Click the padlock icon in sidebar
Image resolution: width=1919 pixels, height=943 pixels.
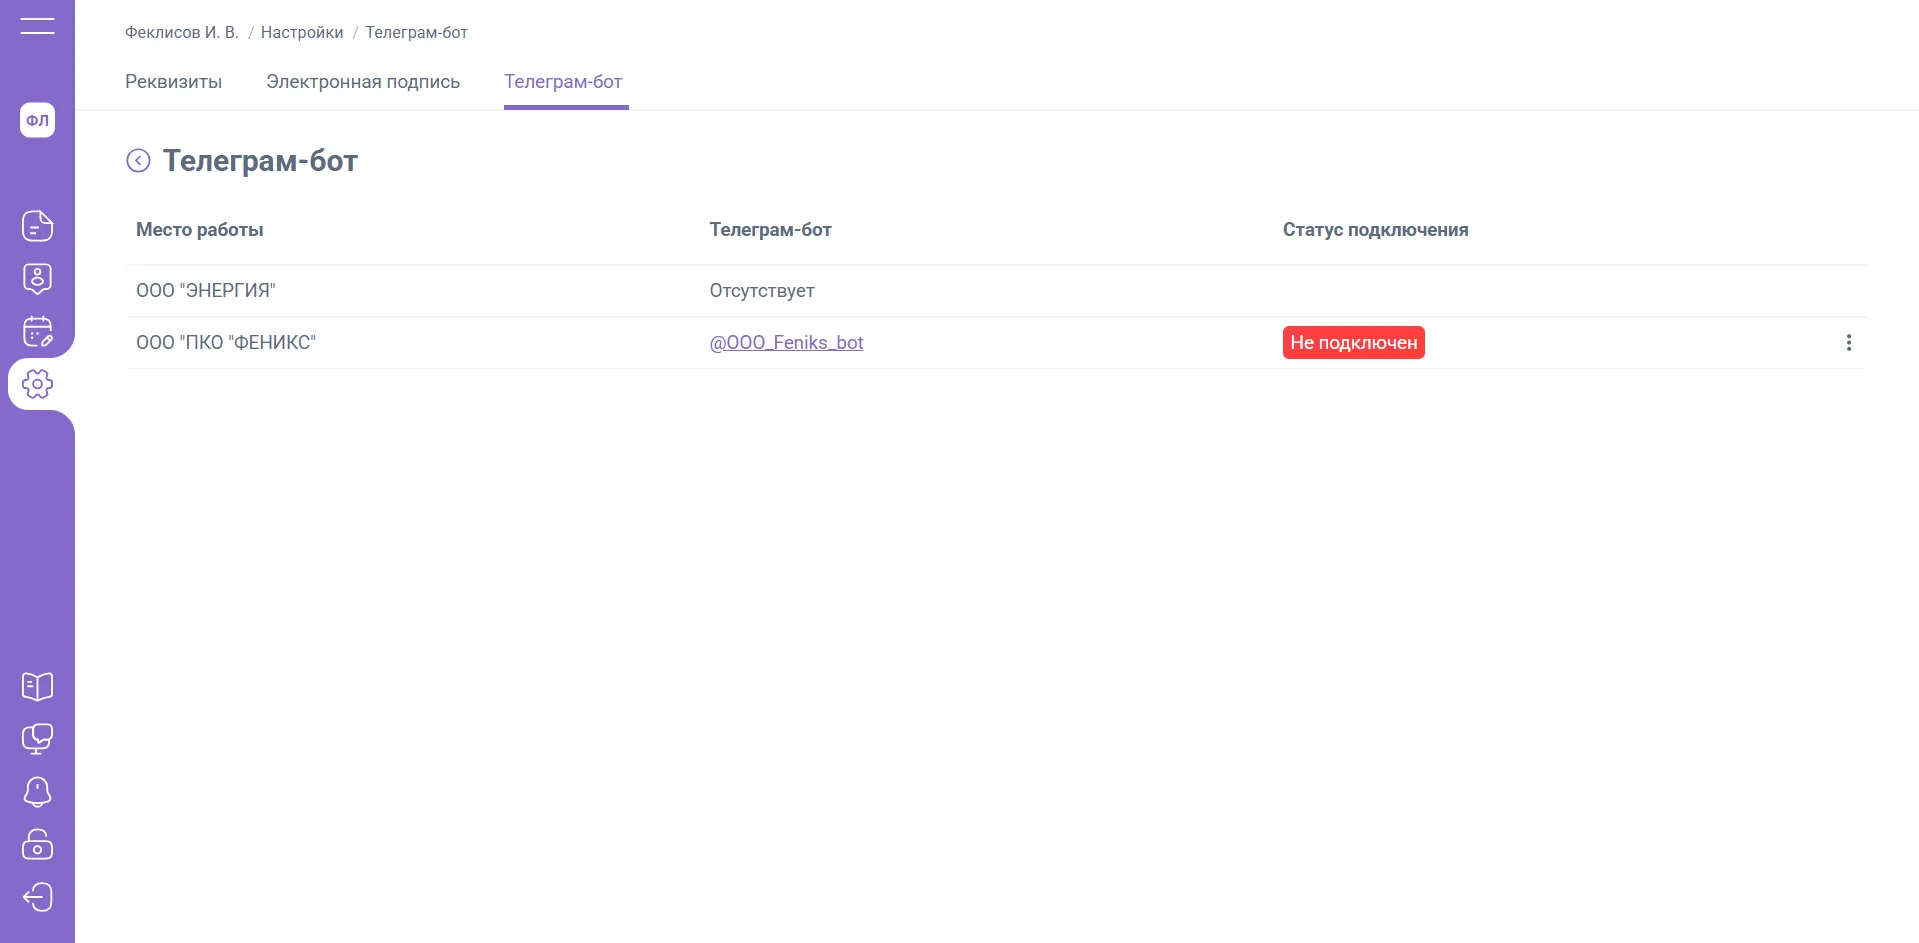[37, 845]
